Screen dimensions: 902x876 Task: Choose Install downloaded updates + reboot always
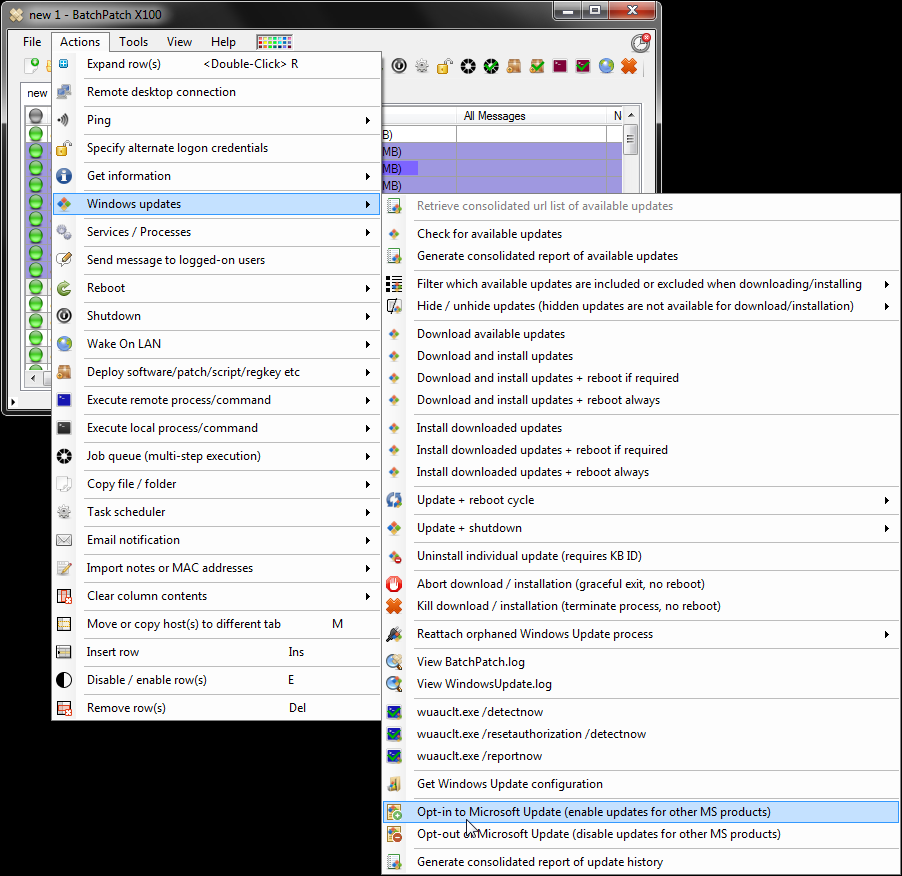641,472
